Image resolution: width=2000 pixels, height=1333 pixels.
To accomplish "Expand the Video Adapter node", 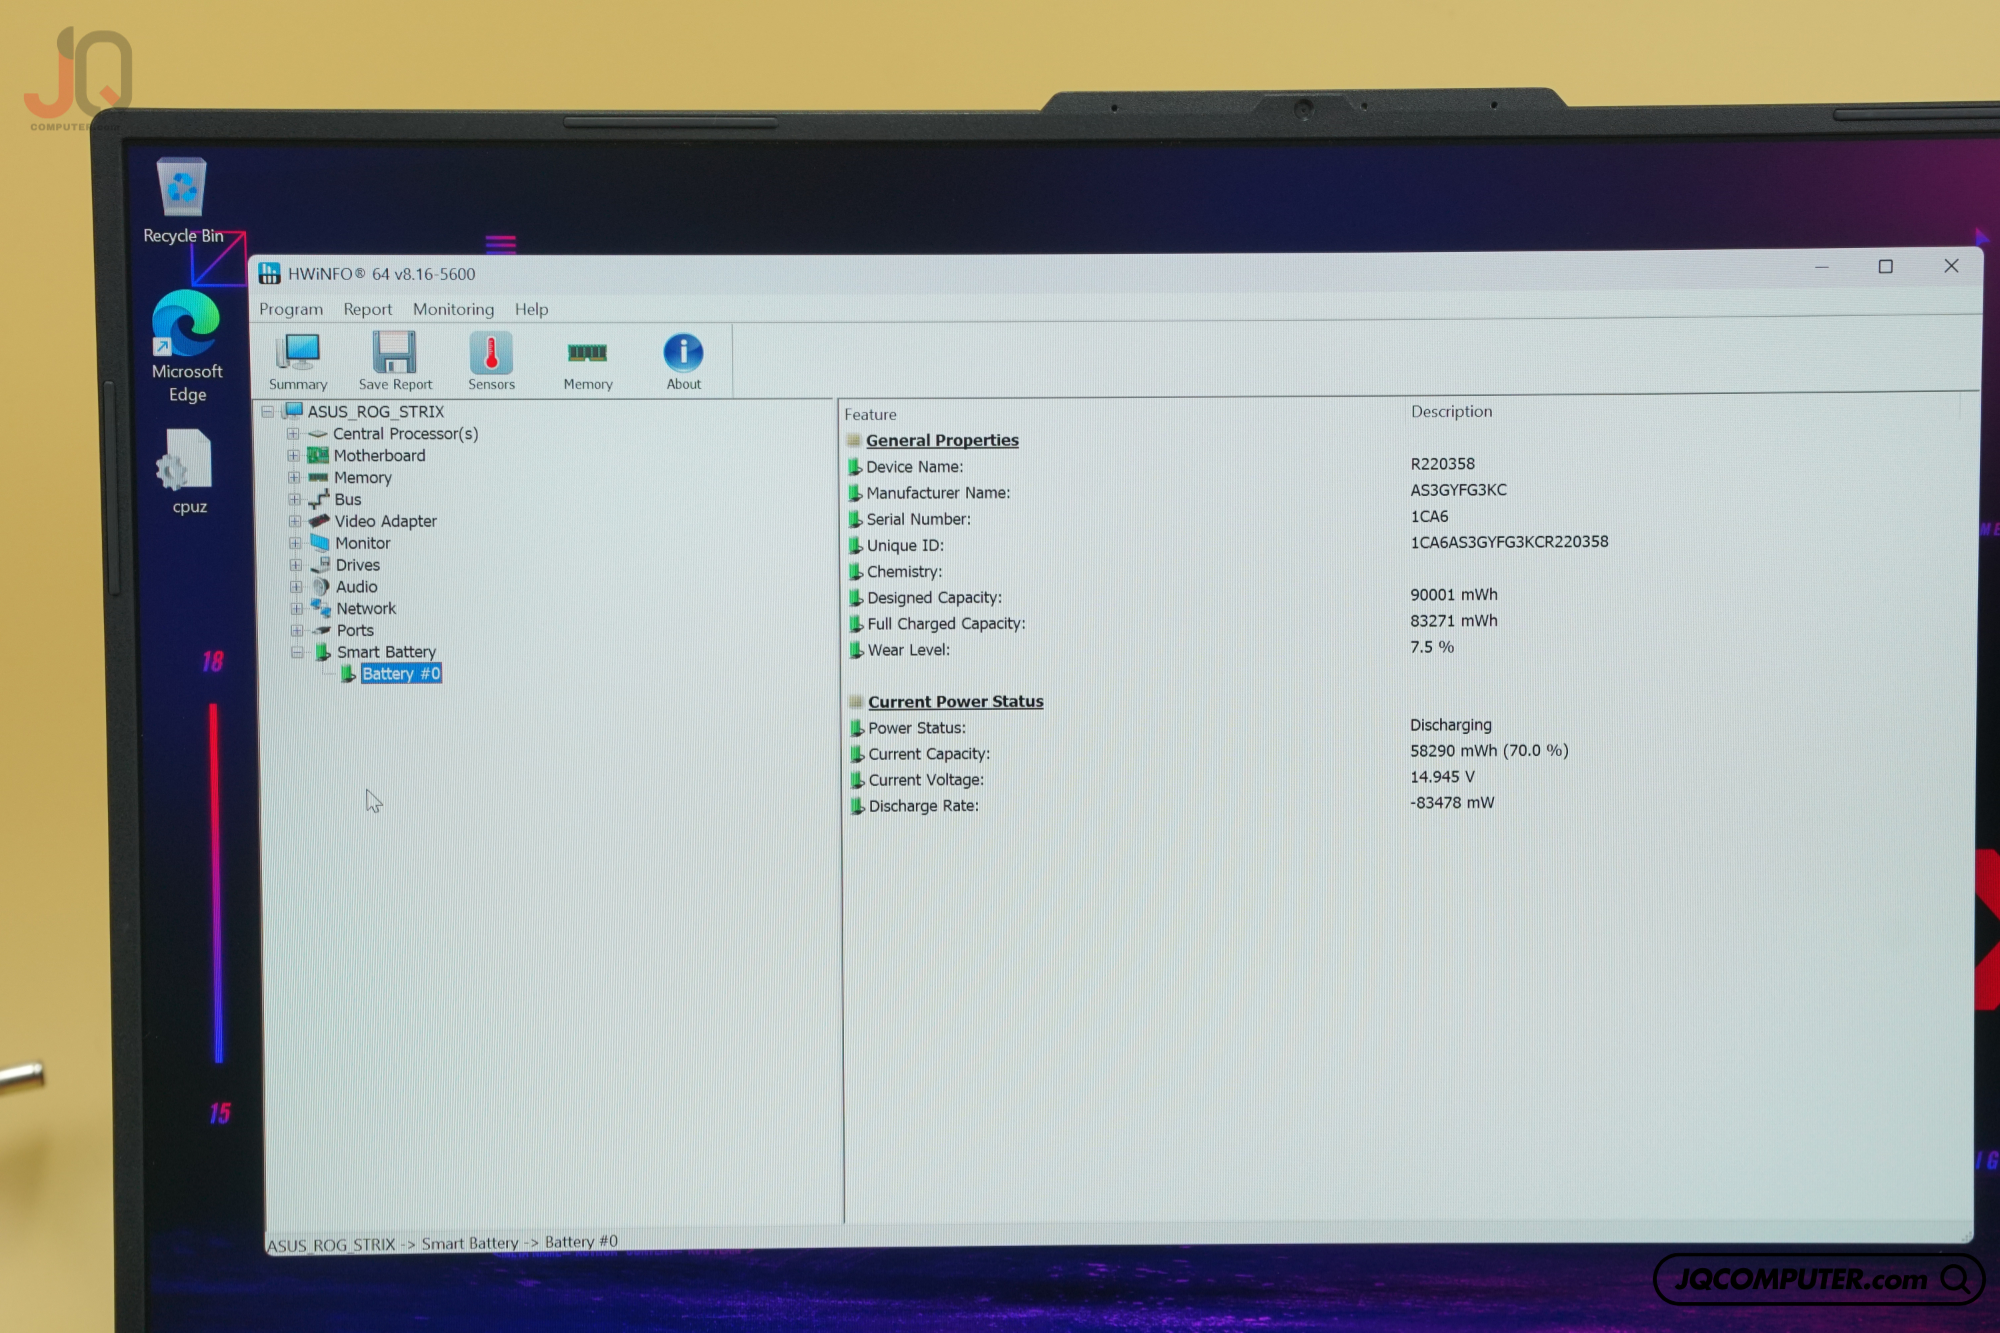I will [295, 521].
